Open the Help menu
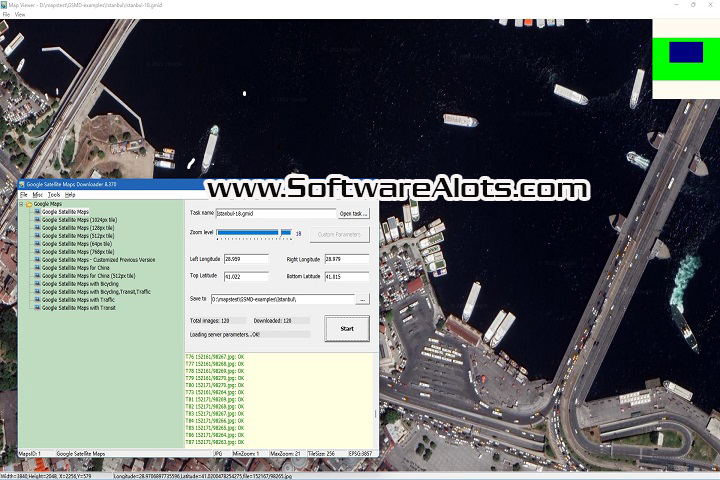This screenshot has height=480, width=720. (x=70, y=195)
